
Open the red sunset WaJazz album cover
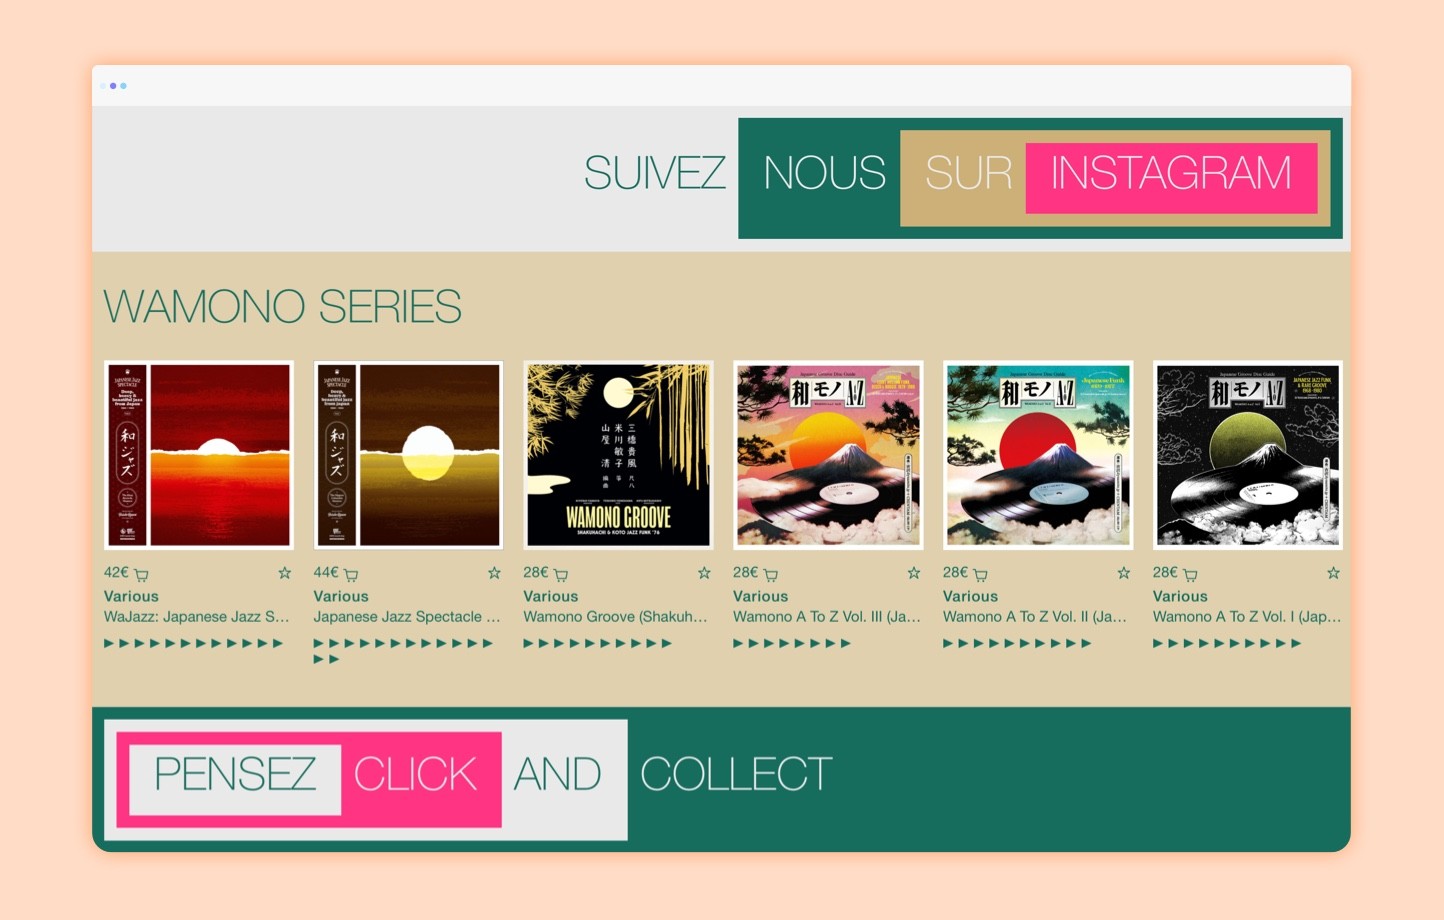[x=199, y=455]
